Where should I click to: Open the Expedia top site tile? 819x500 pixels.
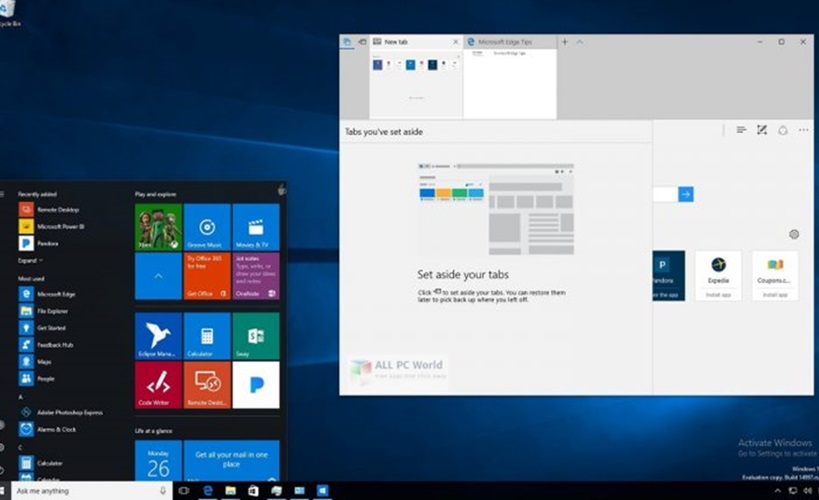[x=718, y=275]
